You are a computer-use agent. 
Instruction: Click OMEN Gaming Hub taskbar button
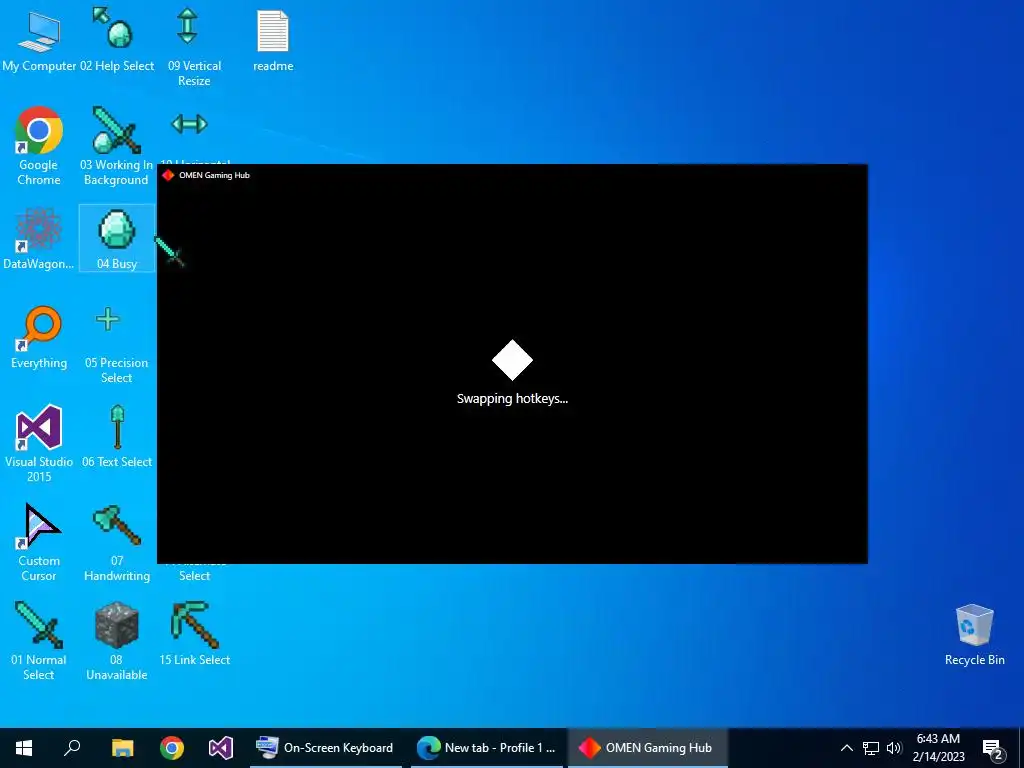coord(647,748)
